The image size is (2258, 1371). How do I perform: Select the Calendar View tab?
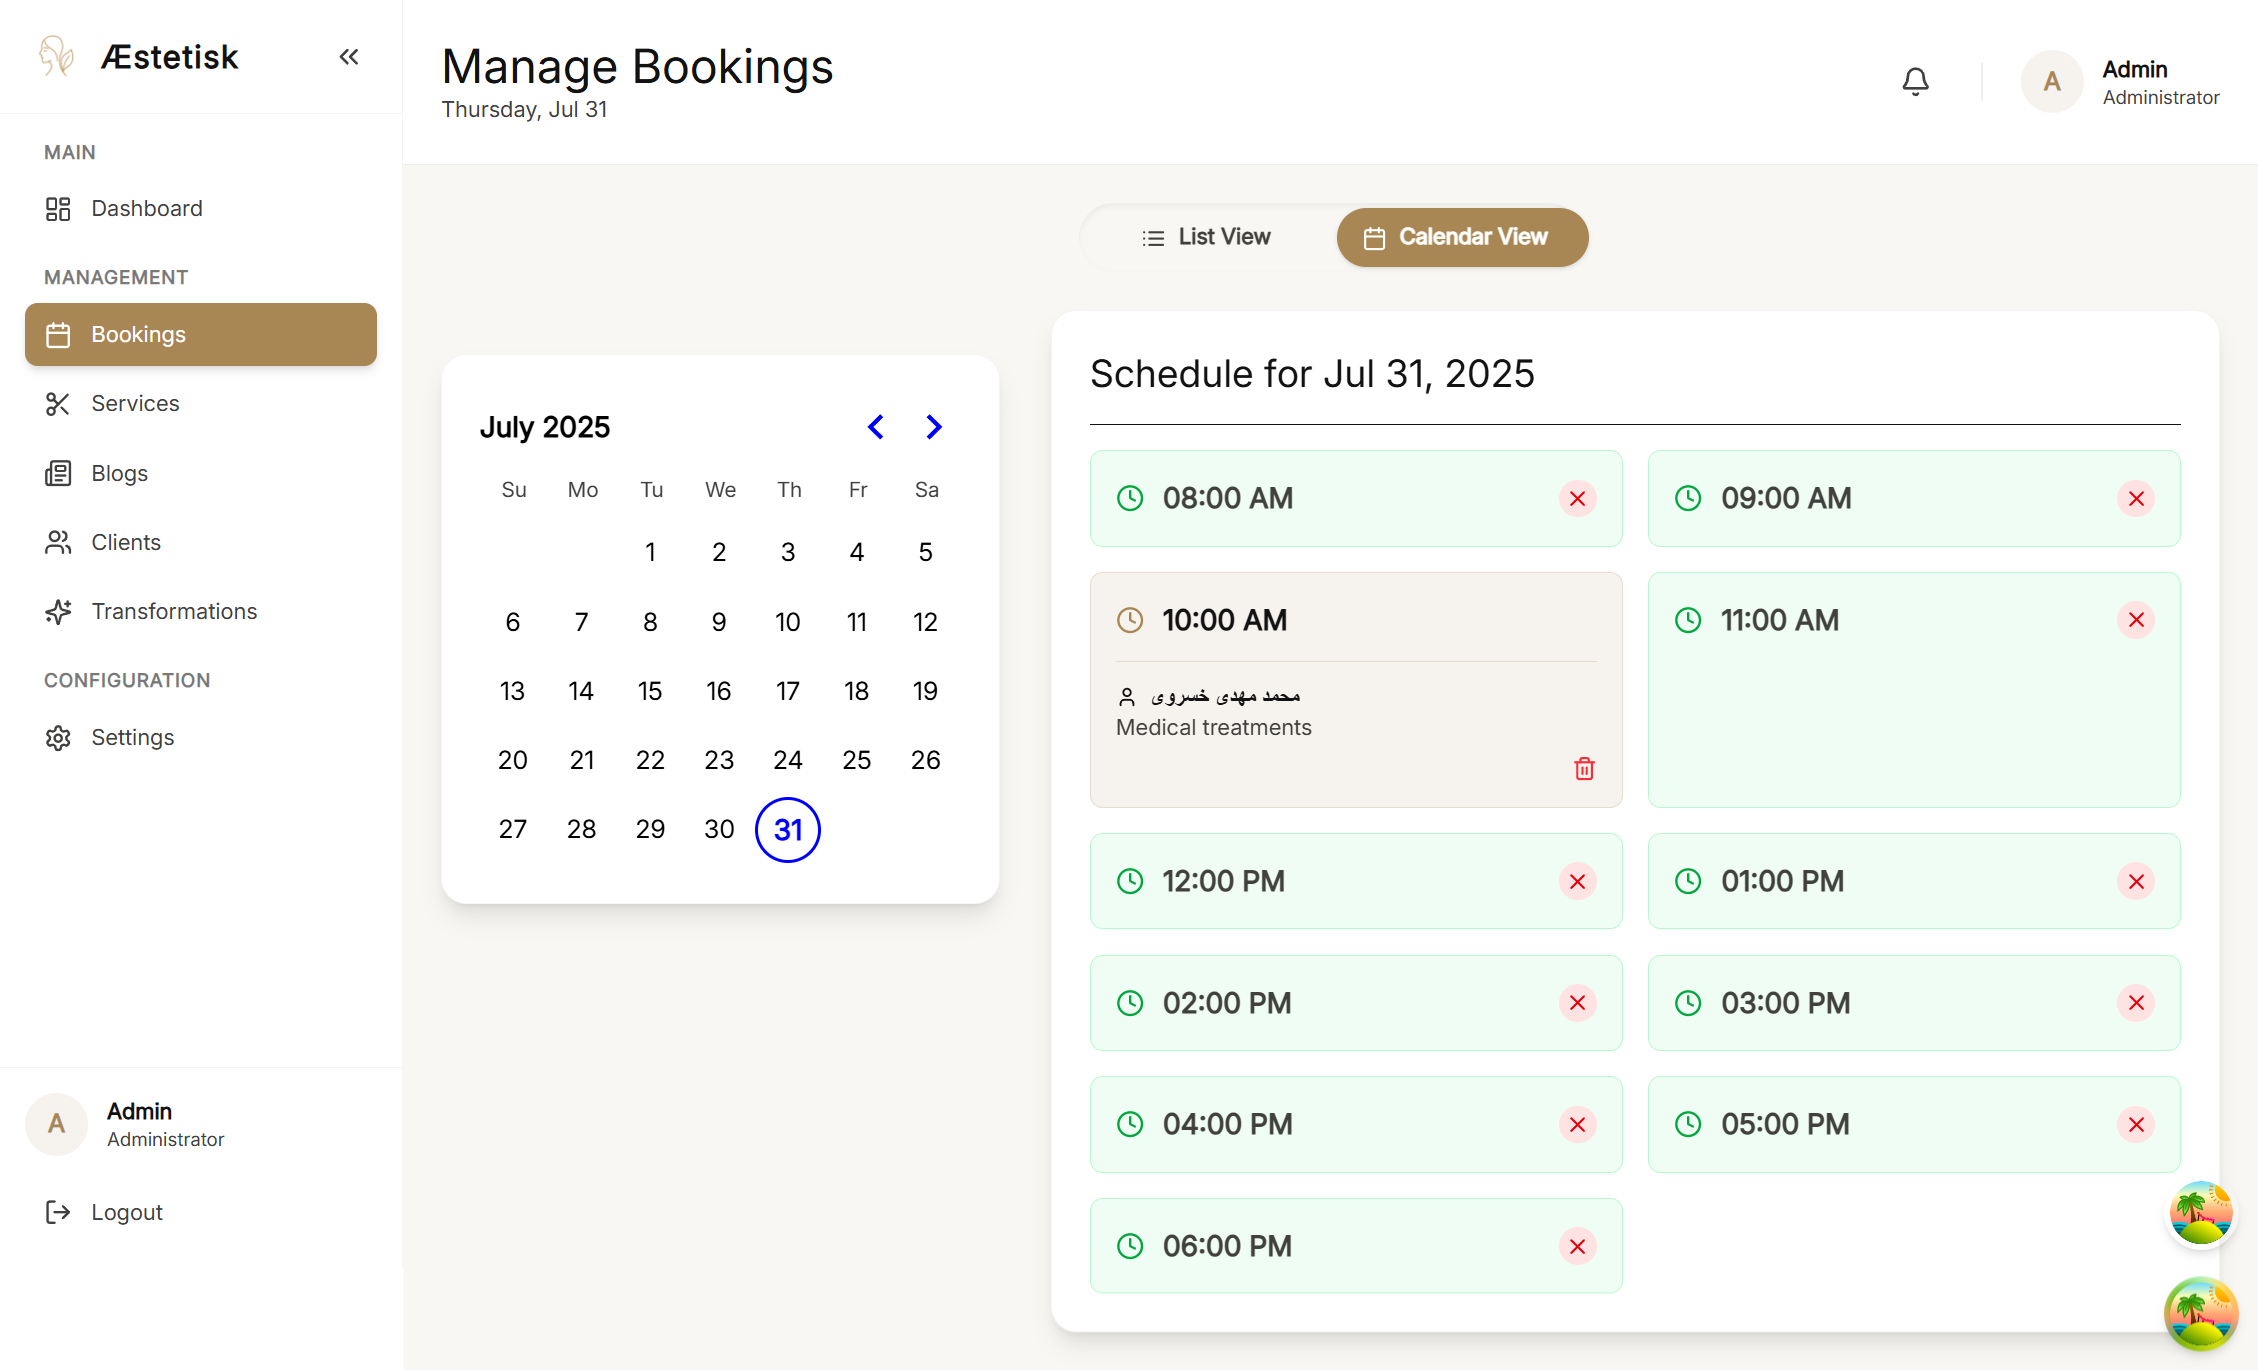[x=1461, y=237]
